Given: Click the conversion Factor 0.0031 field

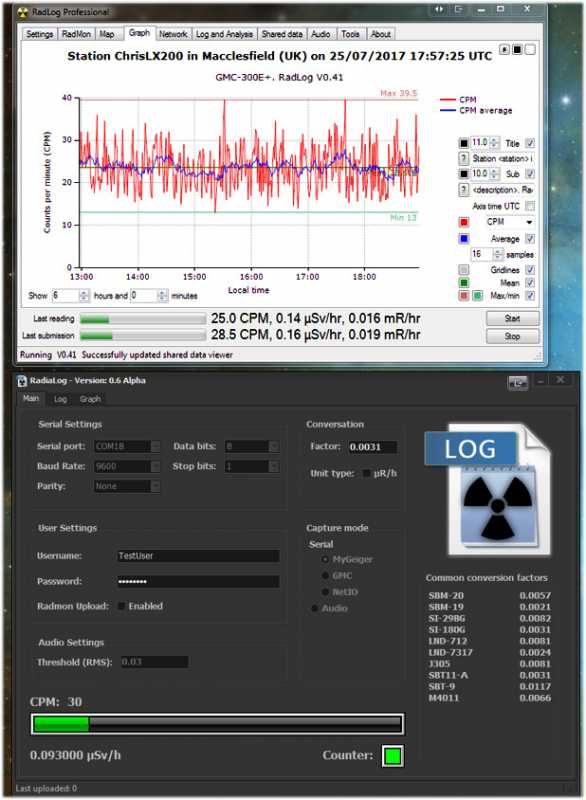Looking at the screenshot, I should [372, 447].
